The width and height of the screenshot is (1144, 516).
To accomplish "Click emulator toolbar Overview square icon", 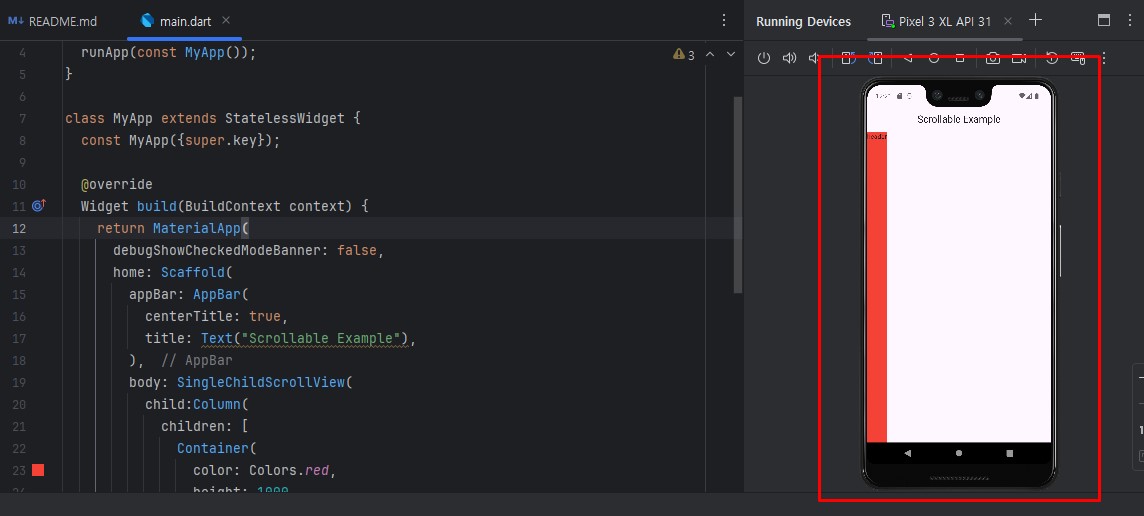I will tap(960, 58).
